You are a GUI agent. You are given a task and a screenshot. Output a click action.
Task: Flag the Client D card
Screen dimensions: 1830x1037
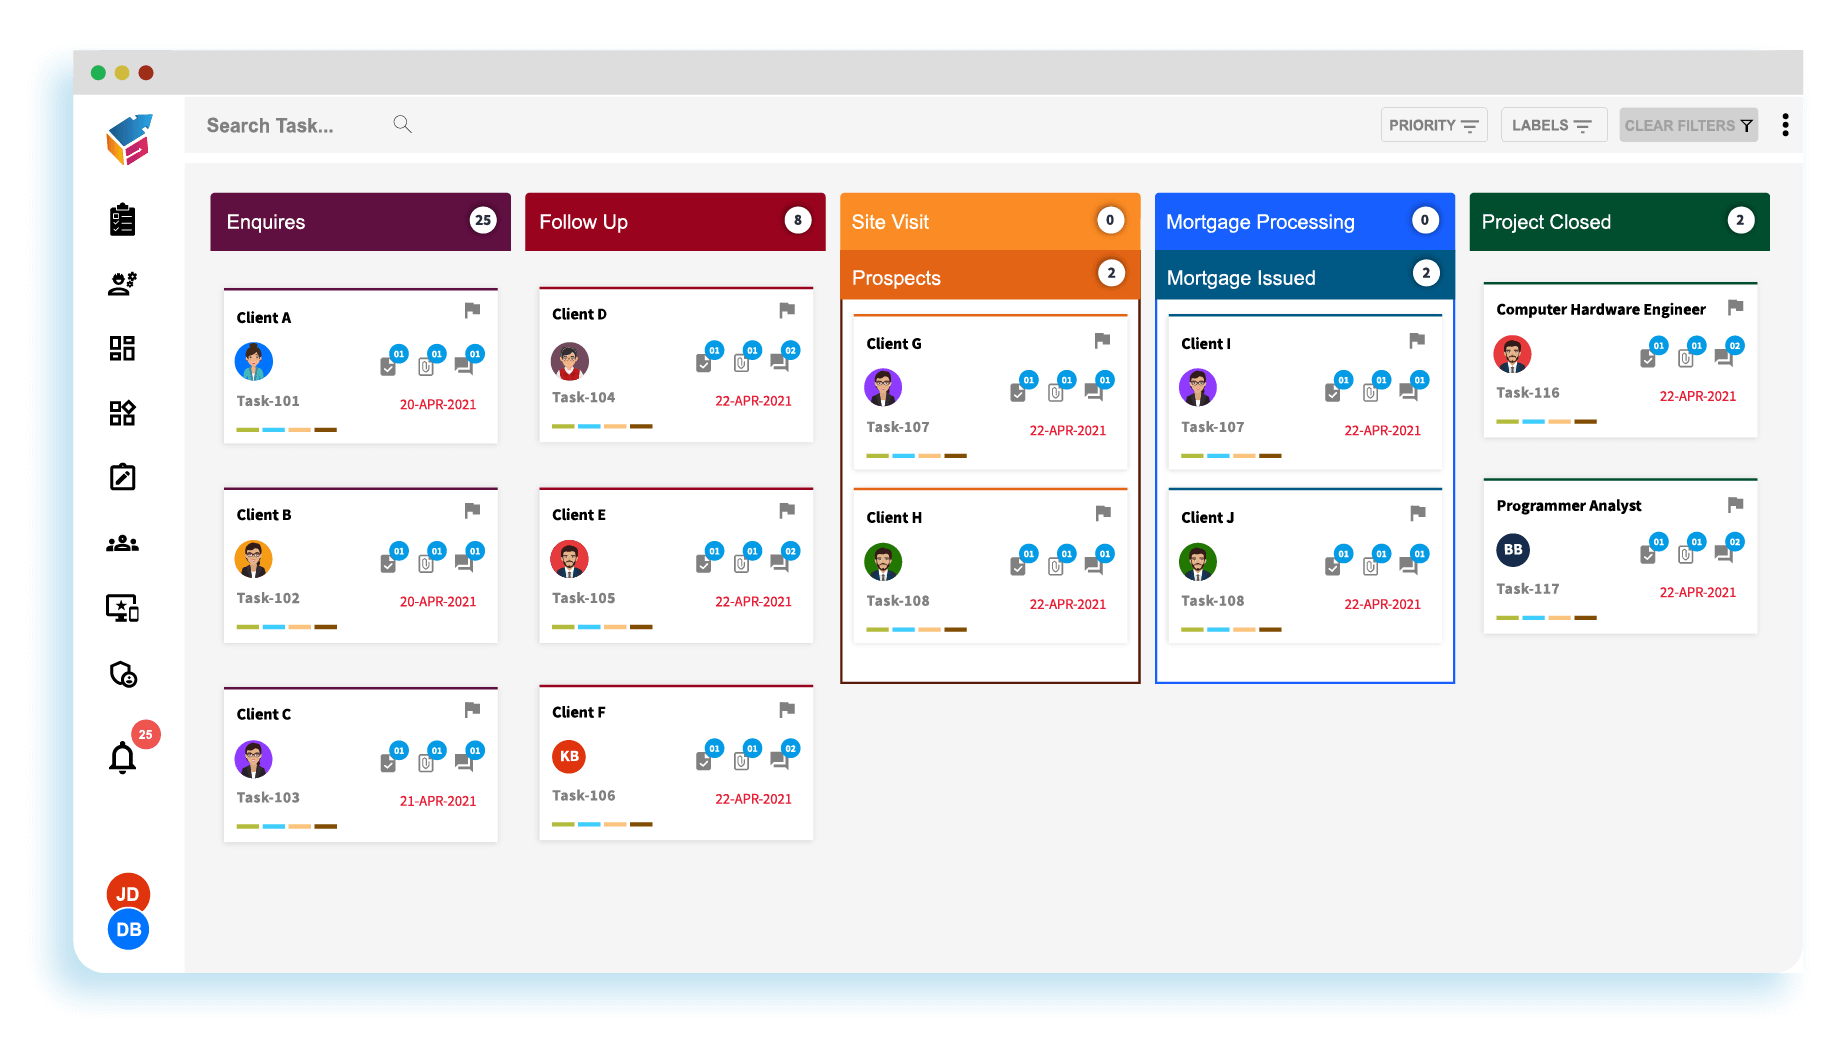pyautogui.click(x=787, y=310)
